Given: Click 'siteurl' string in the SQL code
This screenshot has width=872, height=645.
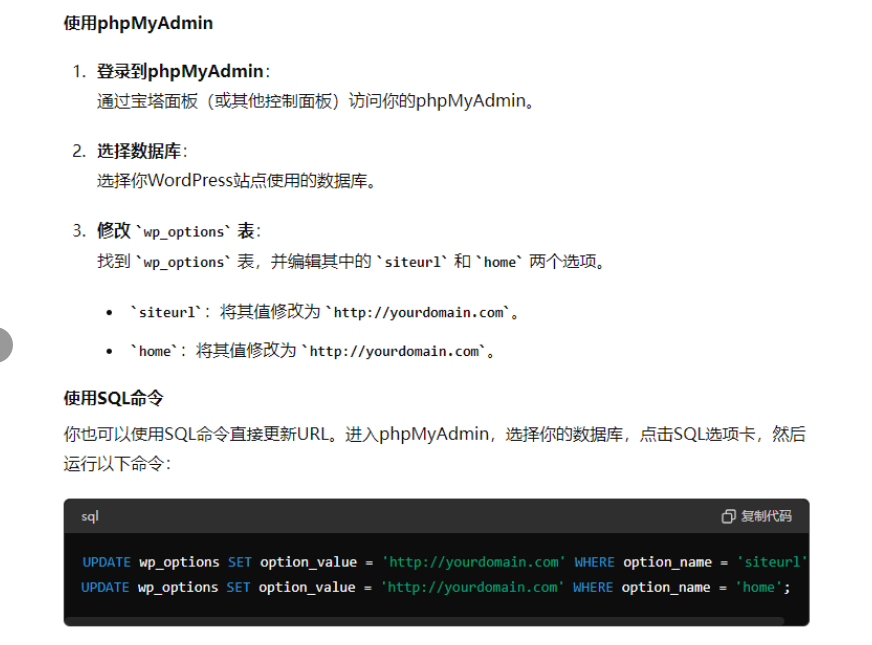Looking at the screenshot, I should (x=772, y=562).
